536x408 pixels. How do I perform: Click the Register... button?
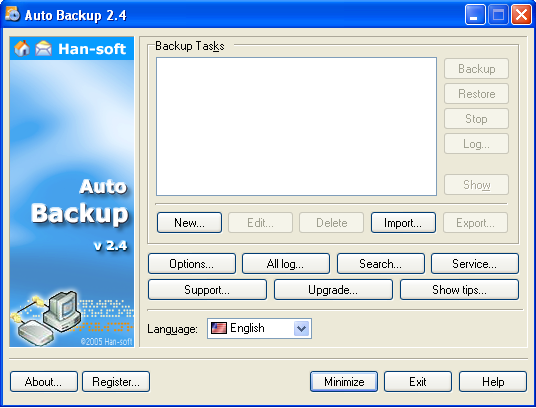(x=116, y=382)
